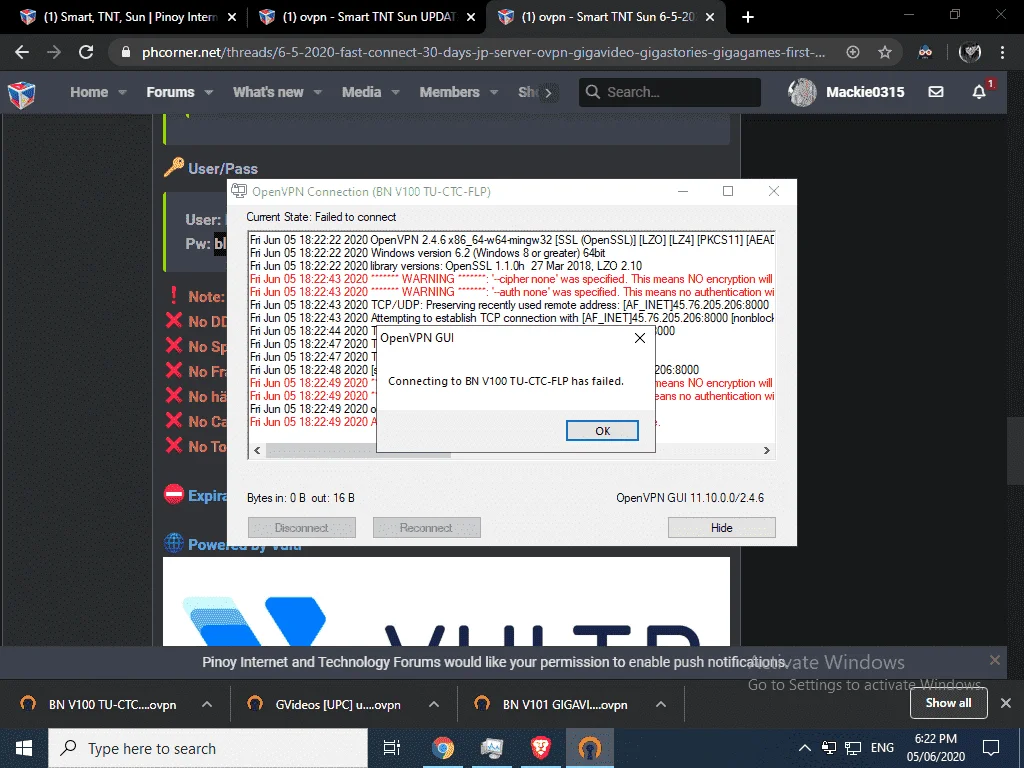Viewport: 1024px width, 768px height.
Task: Expand the Forums dropdown arrow
Action: tap(209, 93)
